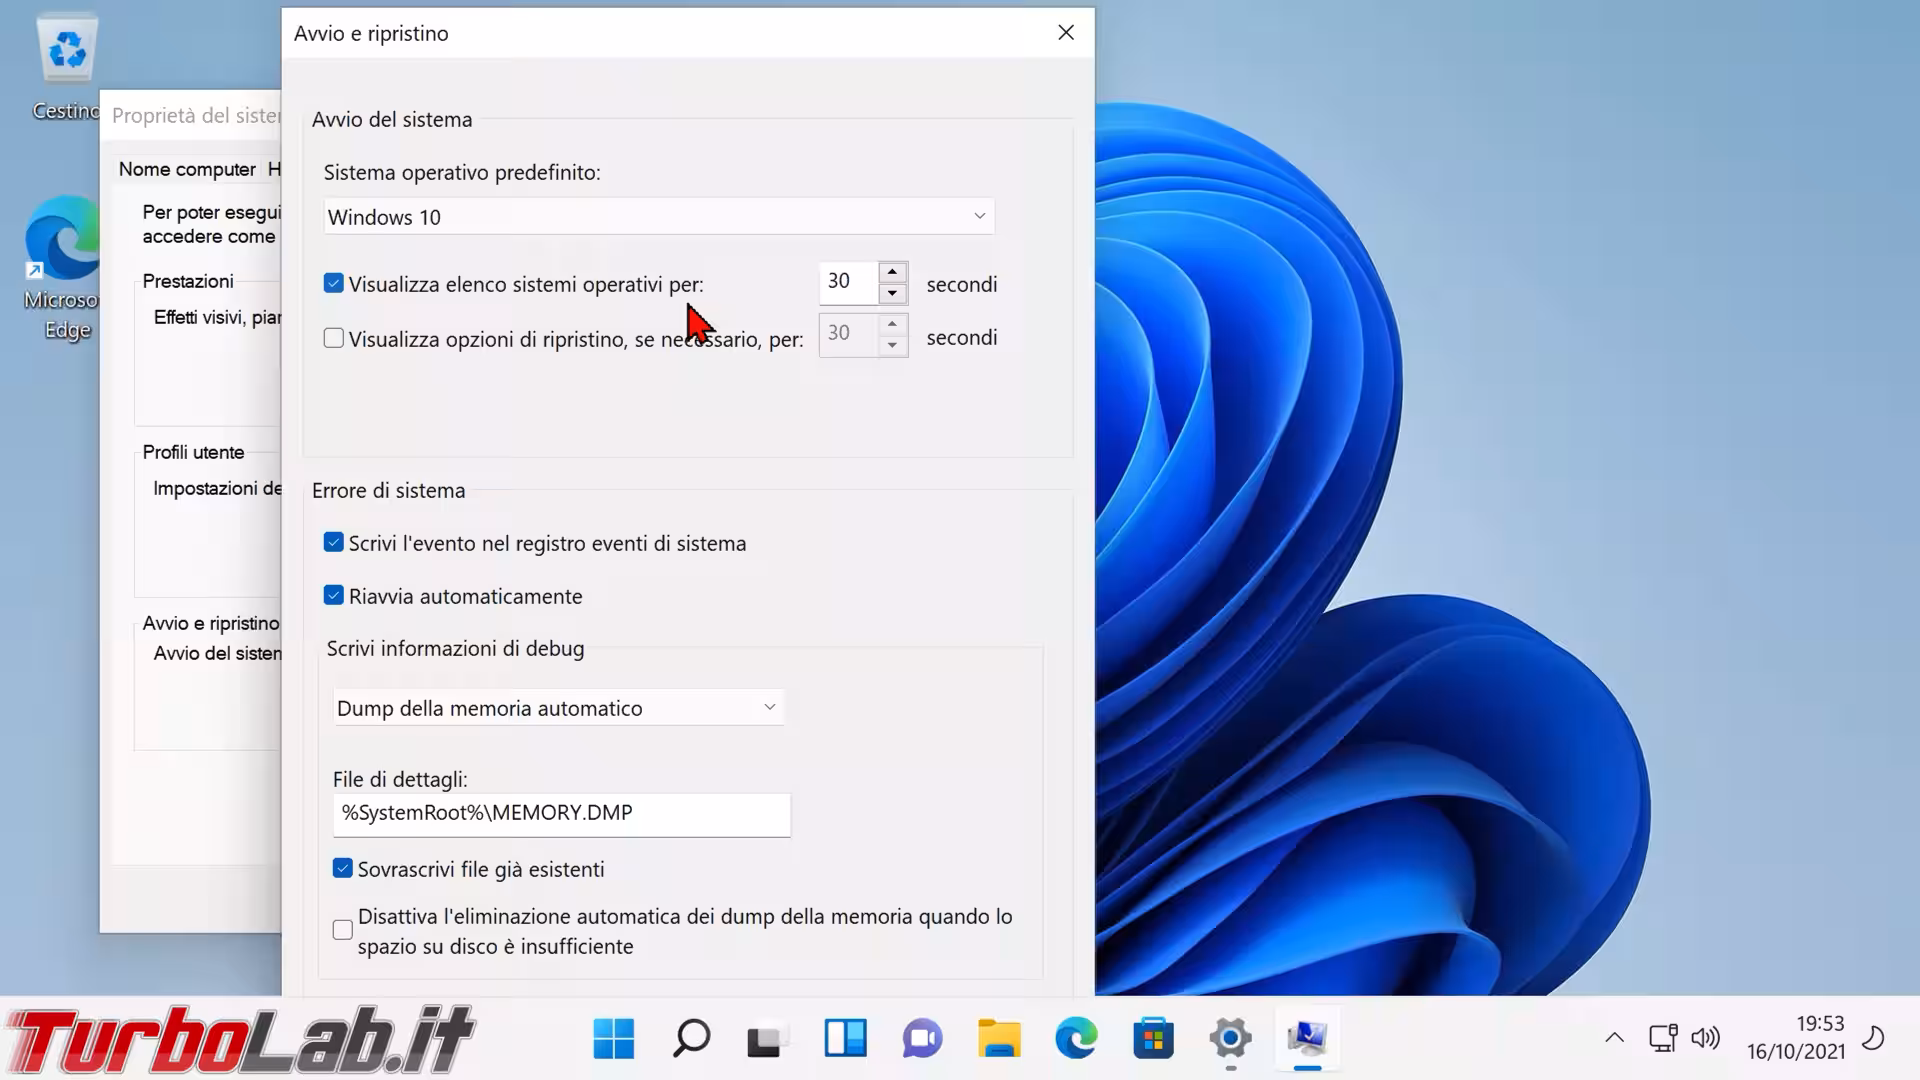Viewport: 1920px width, 1080px height.
Task: Launch Teams Chat from taskbar
Action: point(922,1039)
